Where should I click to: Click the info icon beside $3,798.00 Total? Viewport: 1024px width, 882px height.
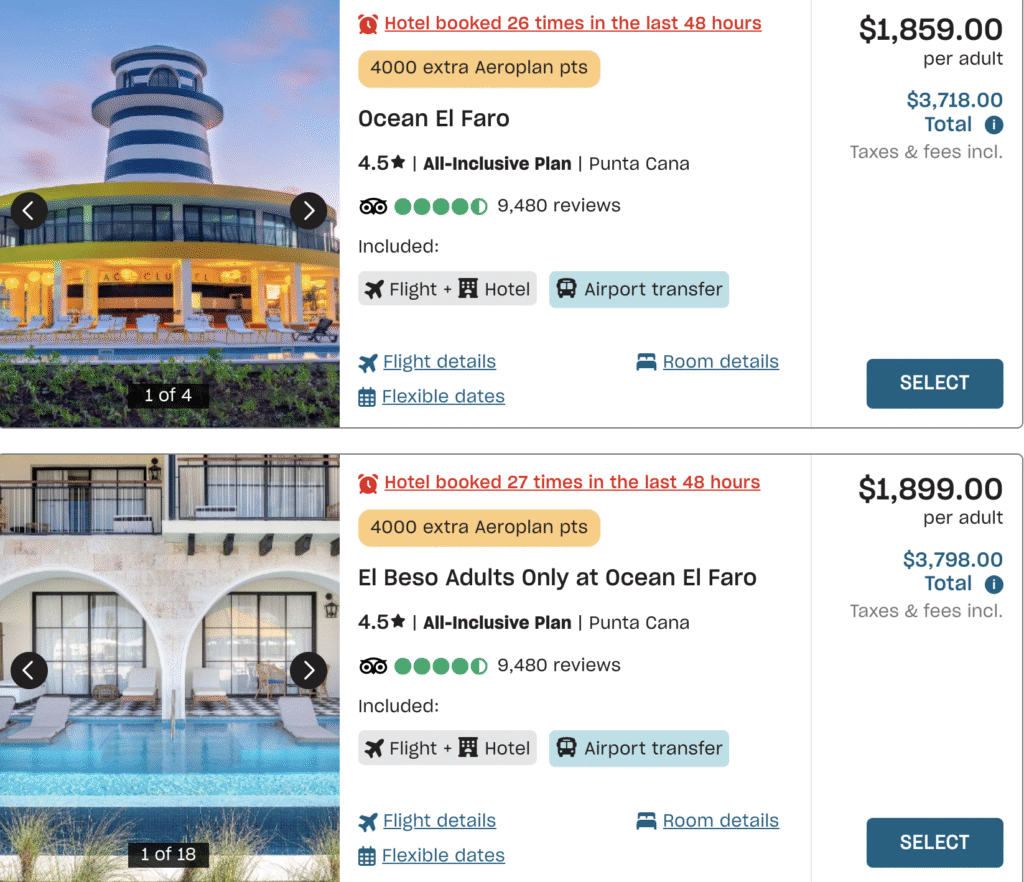993,583
